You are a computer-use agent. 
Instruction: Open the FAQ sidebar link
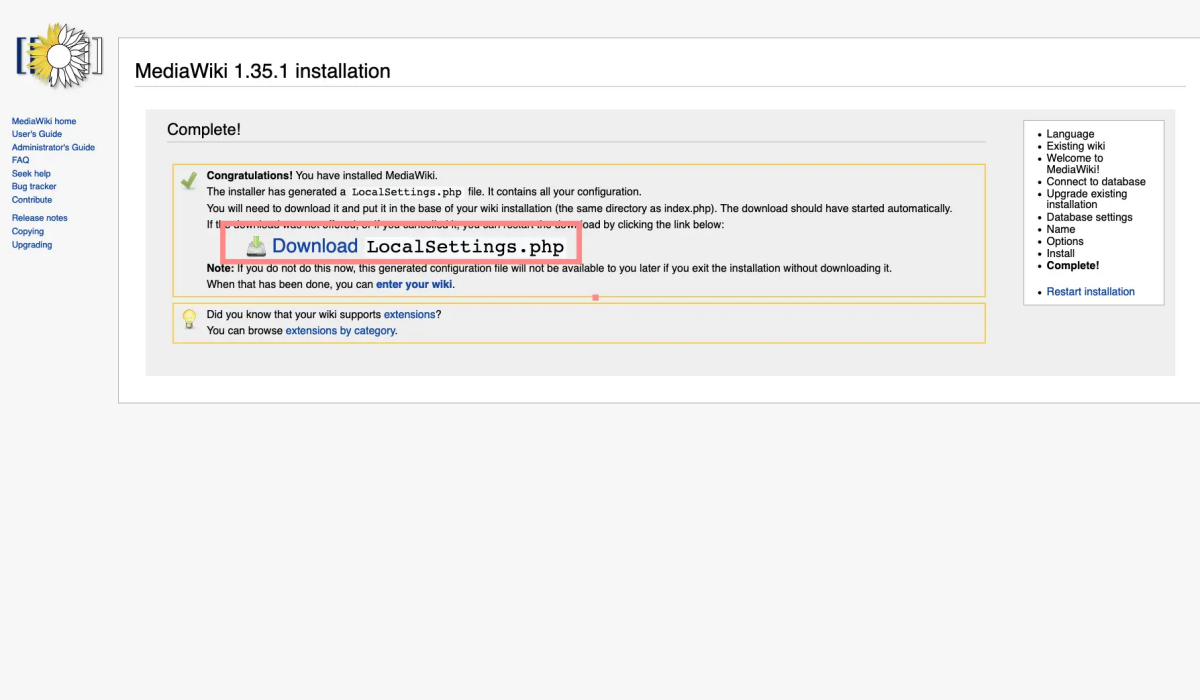click(x=20, y=160)
